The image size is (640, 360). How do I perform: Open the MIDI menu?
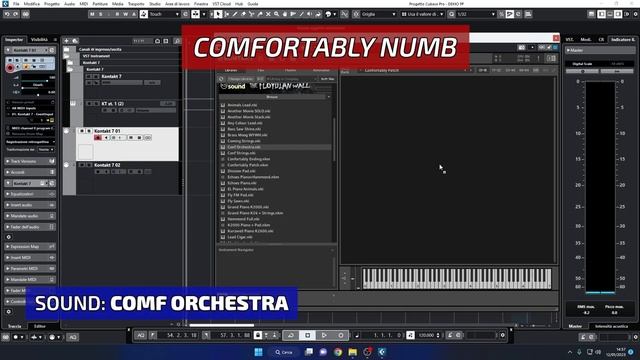(x=84, y=4)
